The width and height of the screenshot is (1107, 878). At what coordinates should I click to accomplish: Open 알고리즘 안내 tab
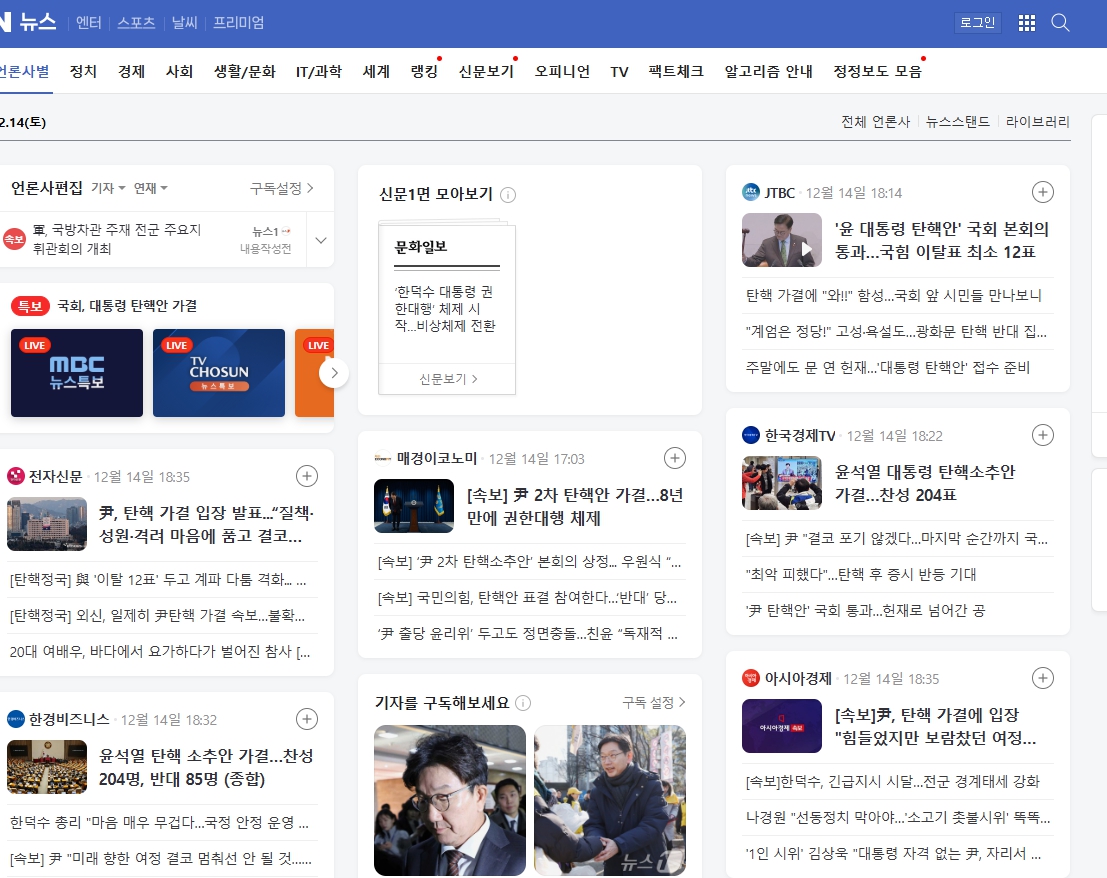pos(769,71)
